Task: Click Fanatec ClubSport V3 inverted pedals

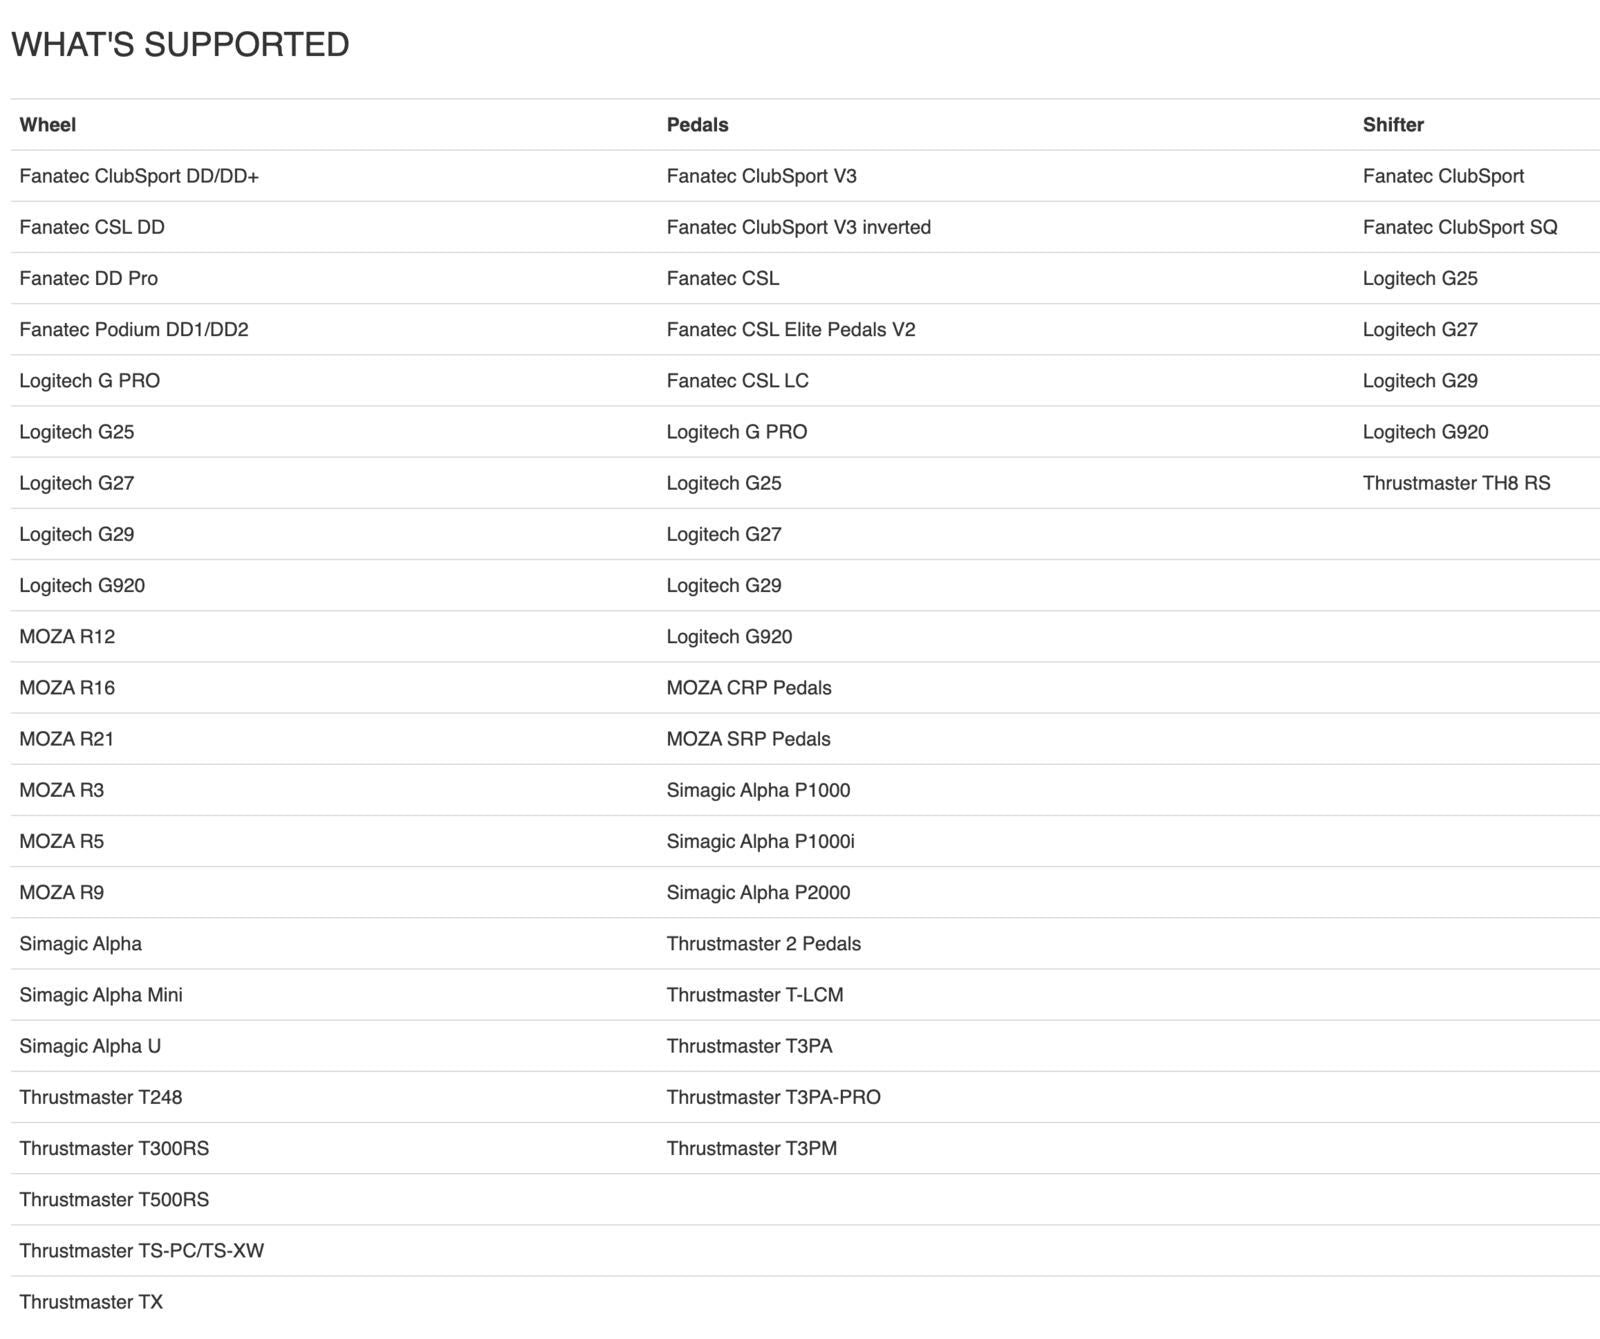Action: tap(798, 228)
